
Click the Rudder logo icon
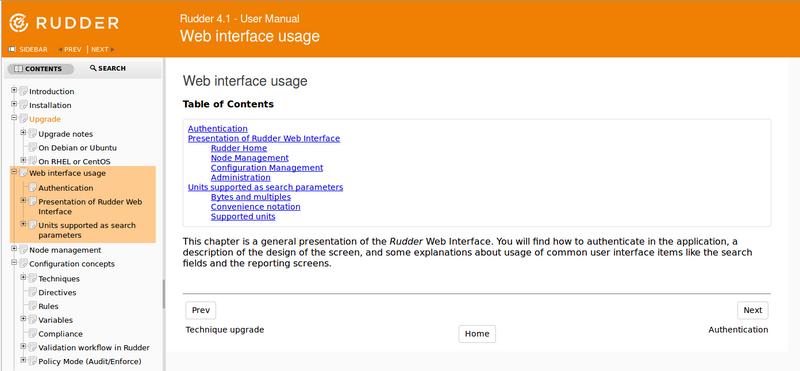click(x=19, y=23)
